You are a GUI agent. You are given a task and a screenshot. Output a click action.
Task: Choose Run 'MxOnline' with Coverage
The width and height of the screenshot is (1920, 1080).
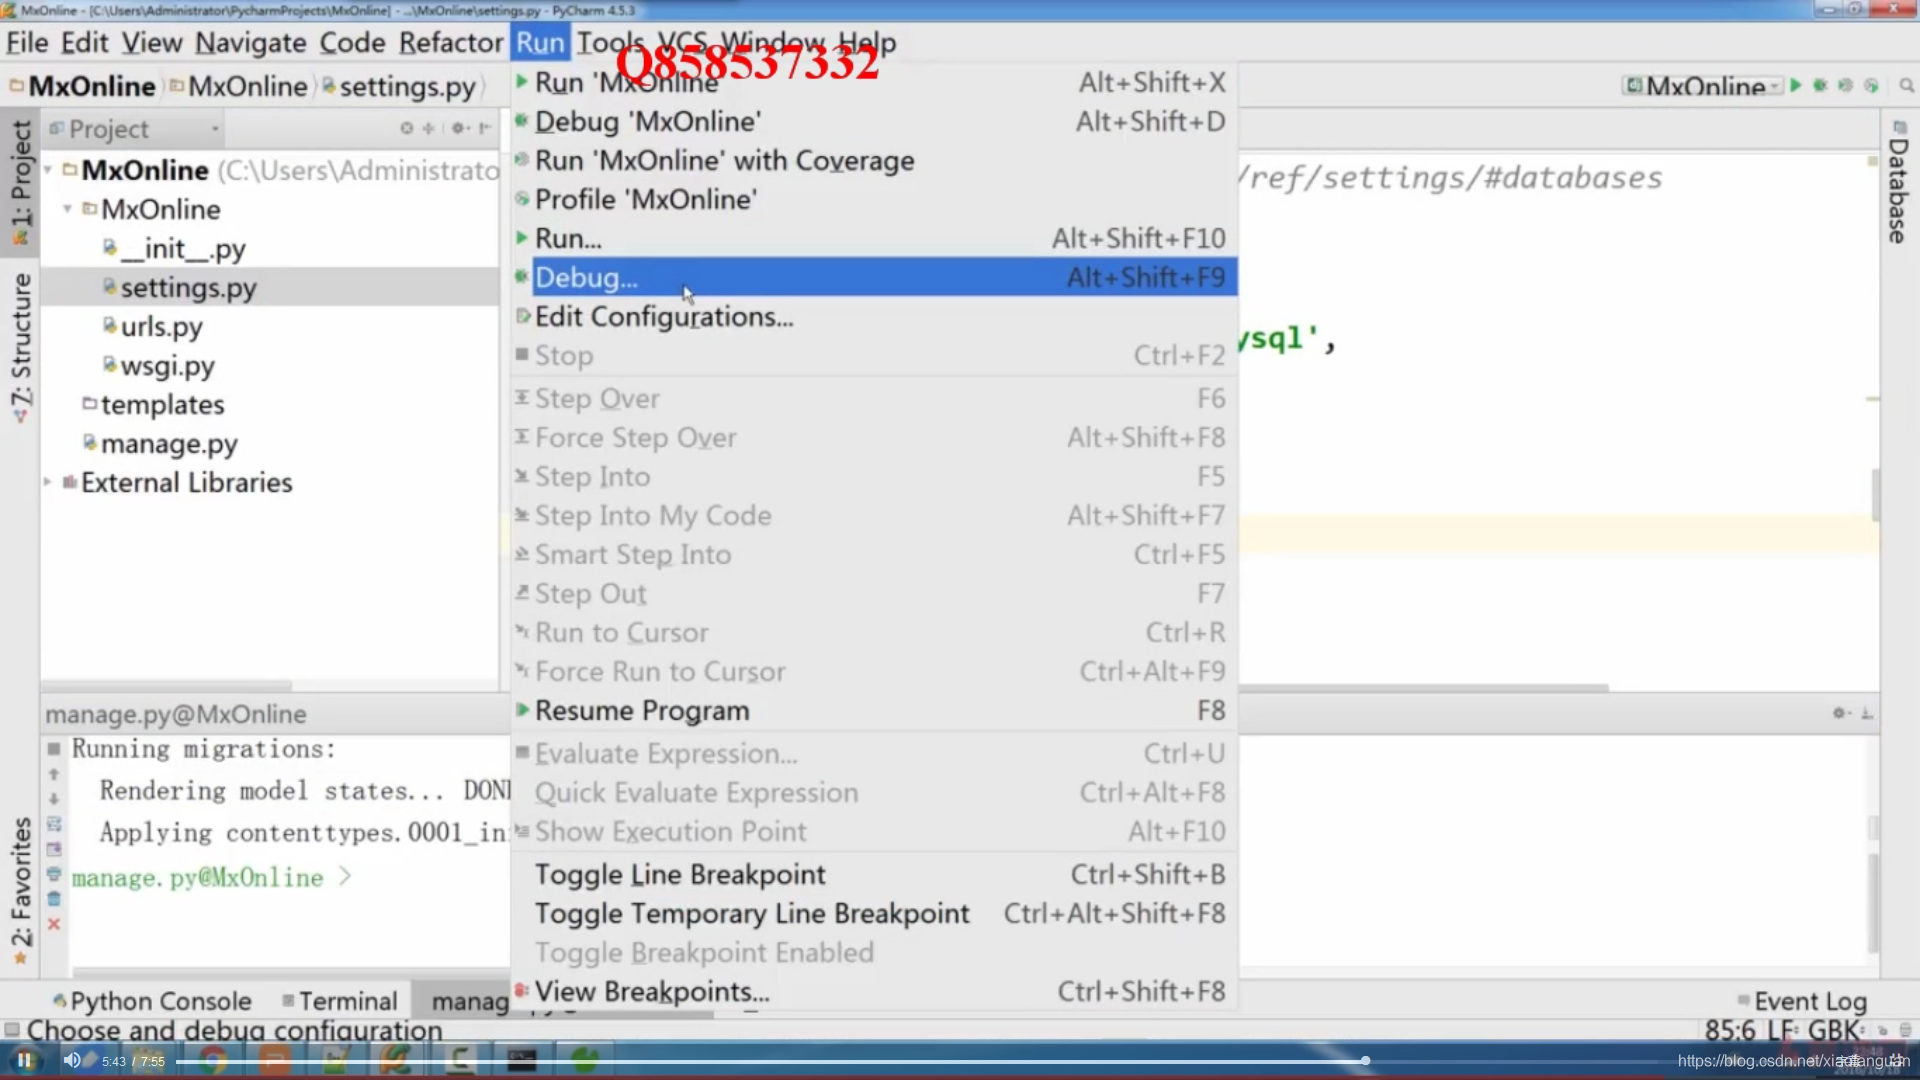point(874,160)
